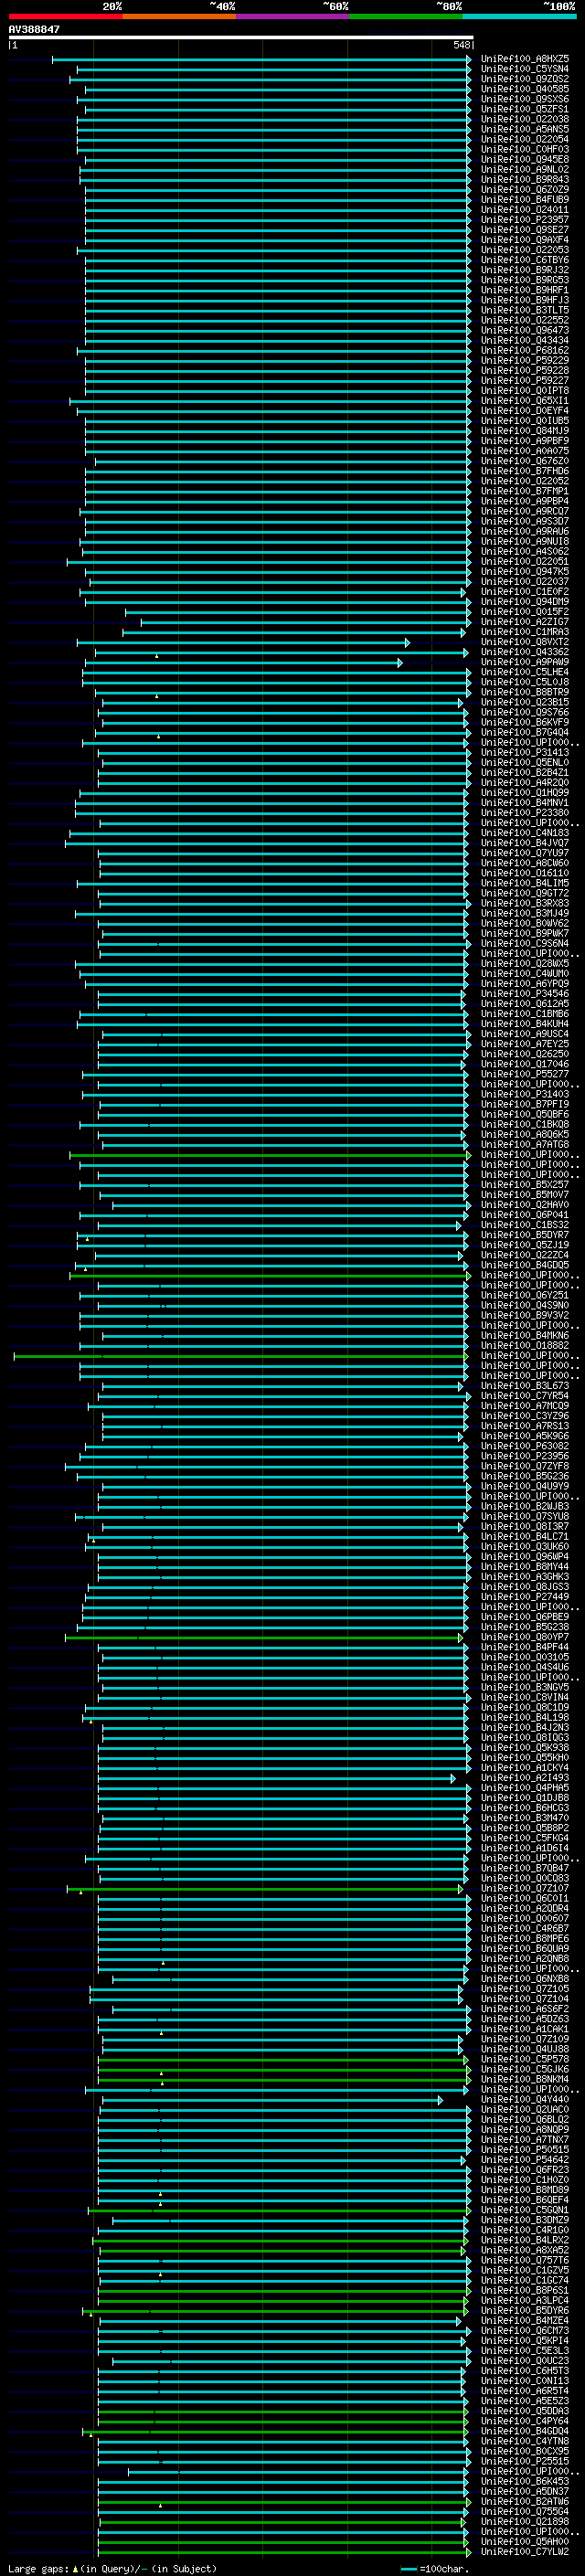Select the label UniRef100_A4S062
The width and height of the screenshot is (585, 2576).
[x=525, y=551]
